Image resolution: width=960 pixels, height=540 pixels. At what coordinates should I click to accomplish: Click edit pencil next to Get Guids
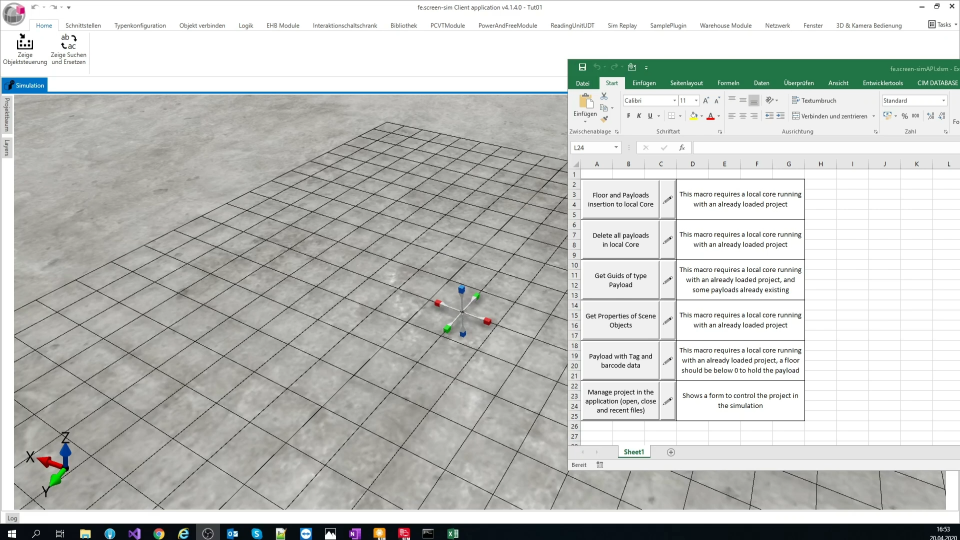667,280
